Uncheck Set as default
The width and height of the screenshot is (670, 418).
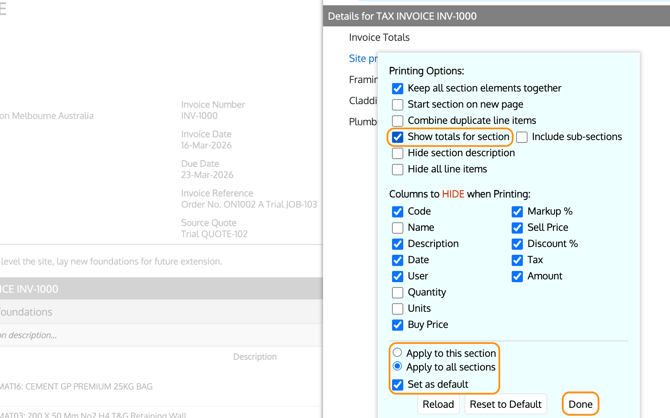(398, 384)
